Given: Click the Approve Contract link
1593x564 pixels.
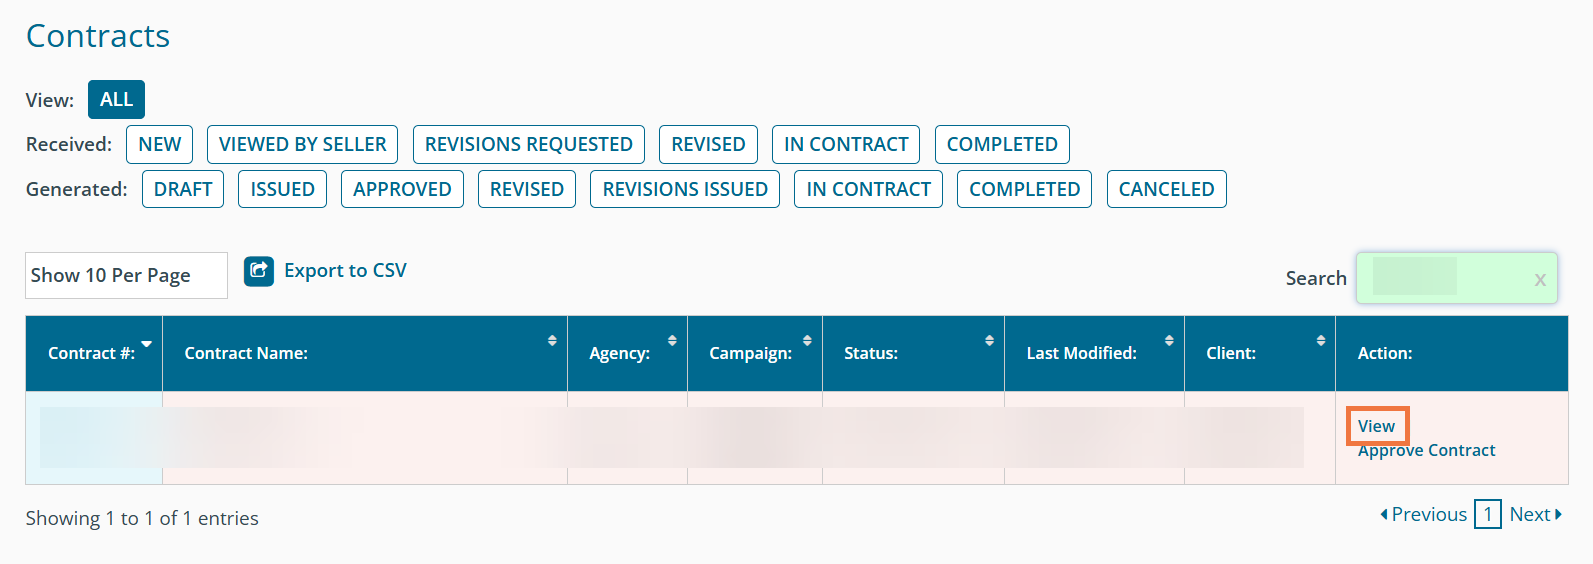Looking at the screenshot, I should [x=1426, y=451].
